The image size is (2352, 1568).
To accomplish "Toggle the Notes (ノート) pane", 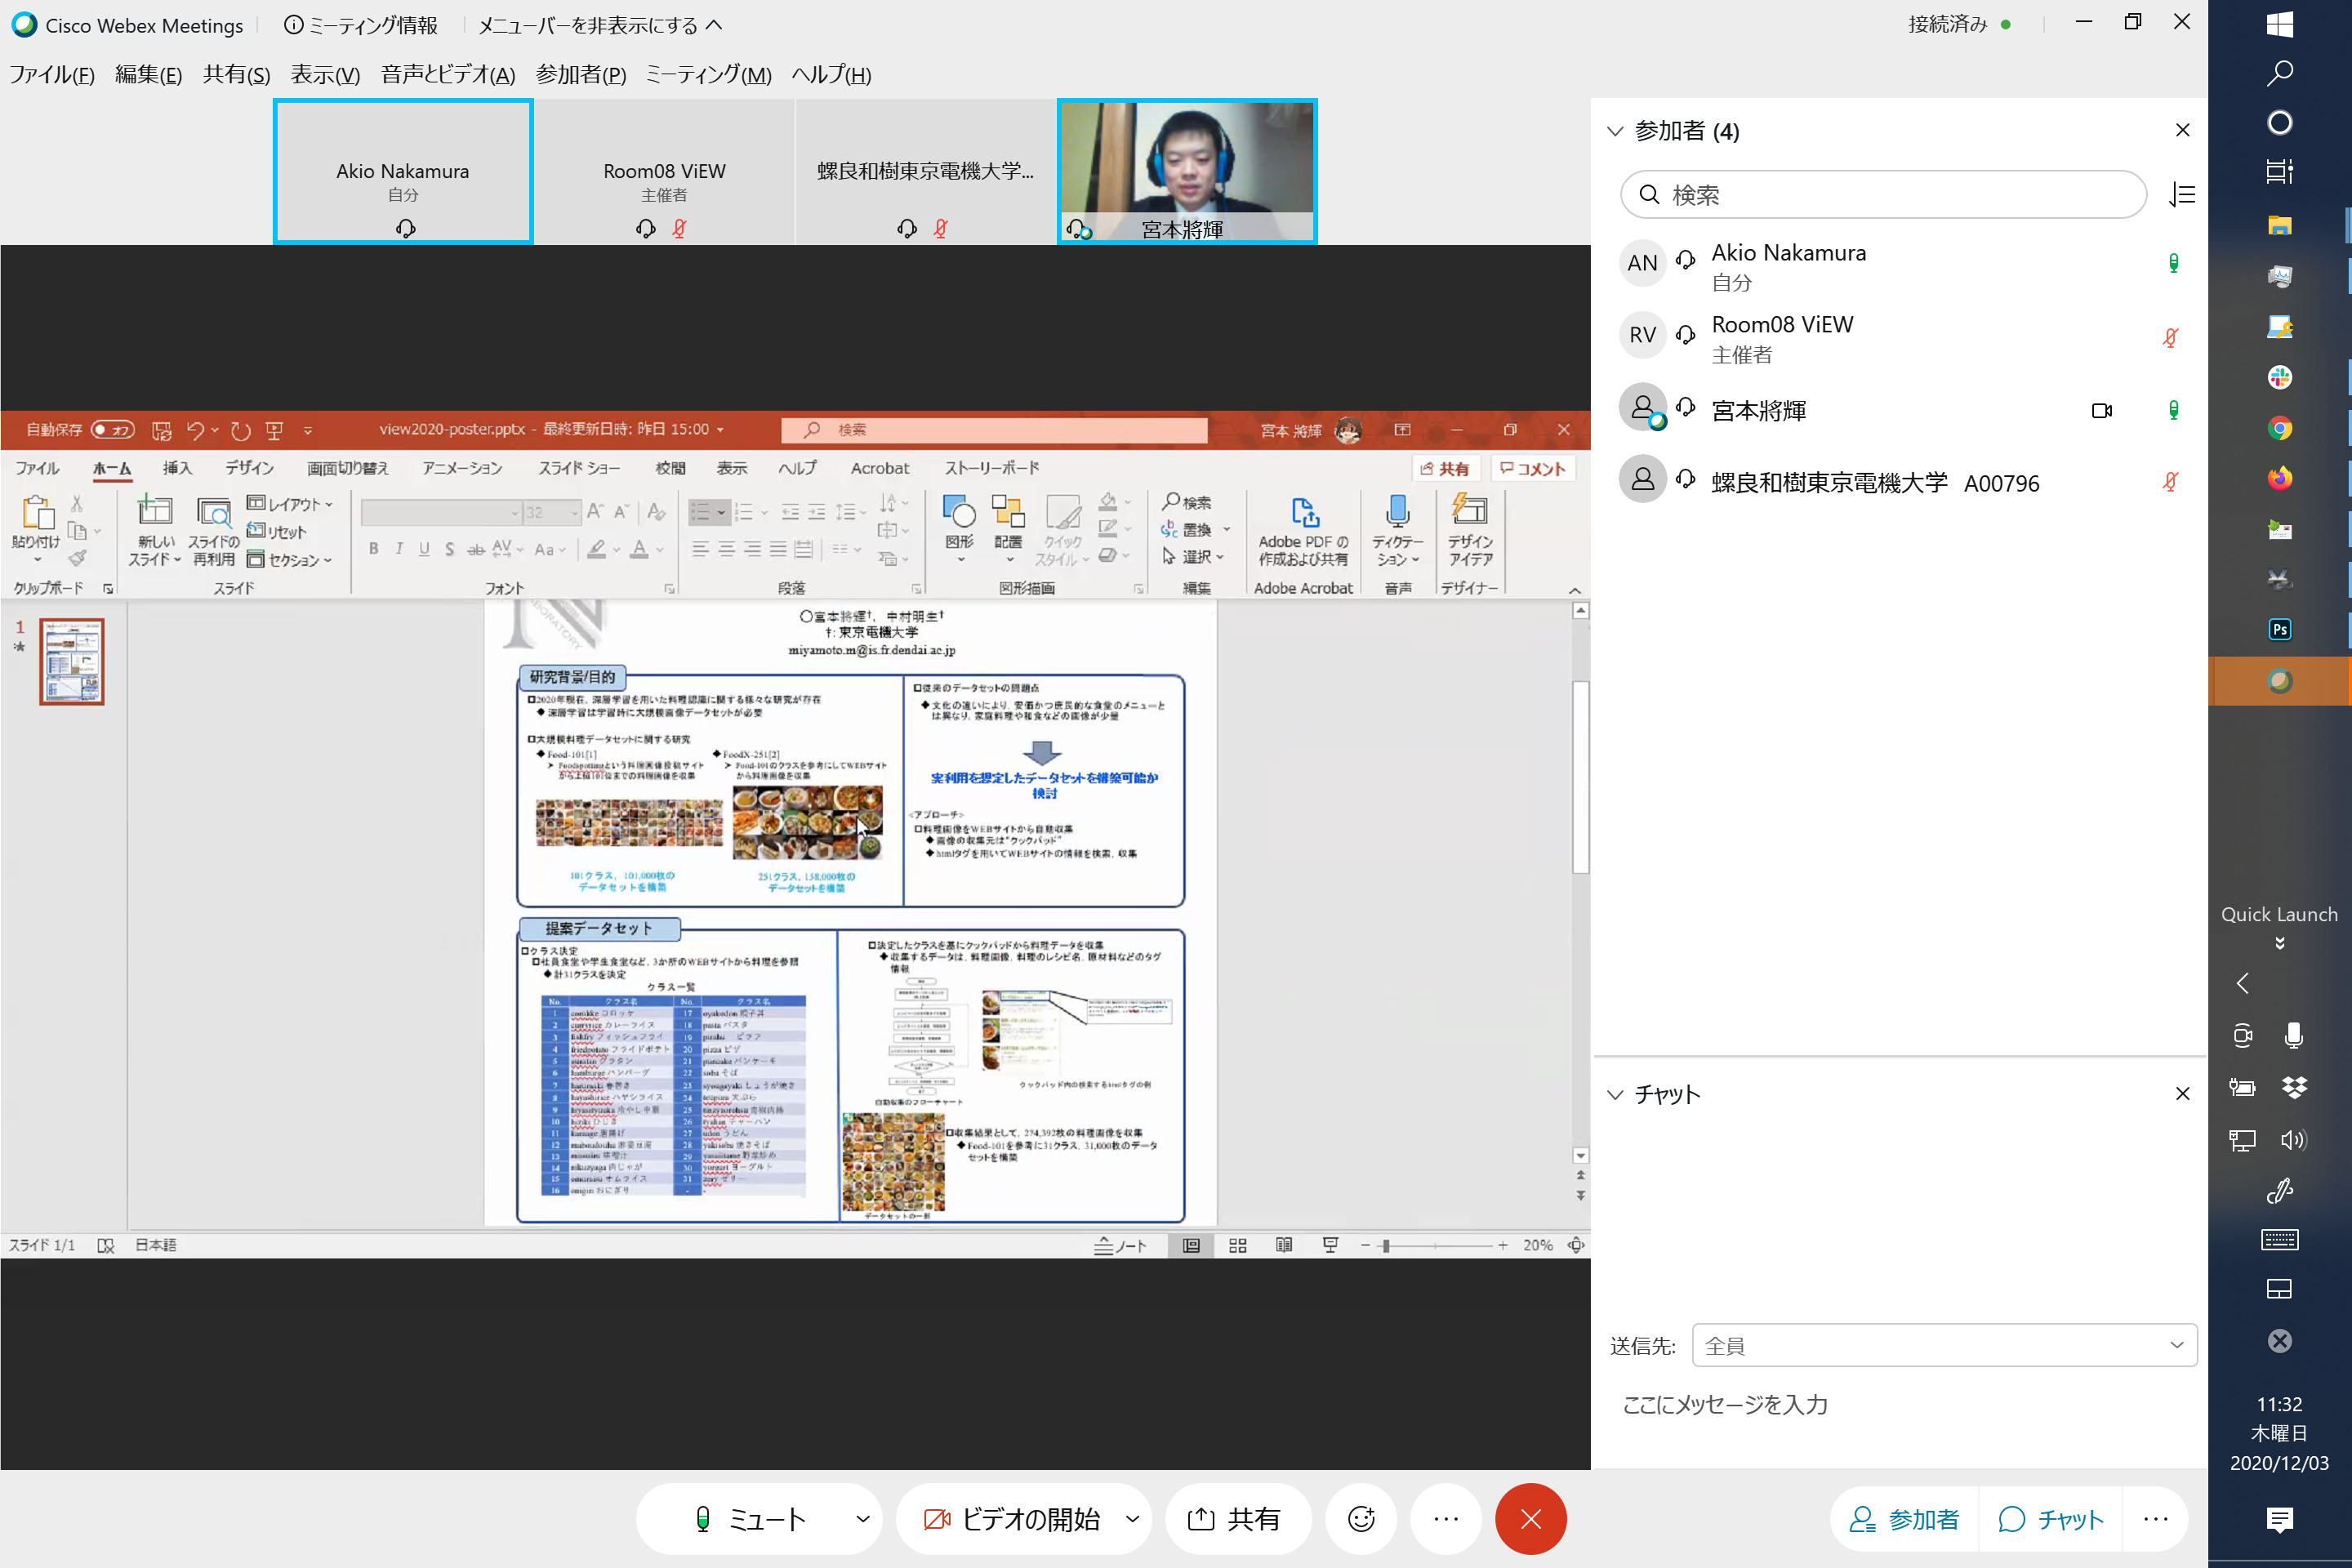I will 1120,1245.
